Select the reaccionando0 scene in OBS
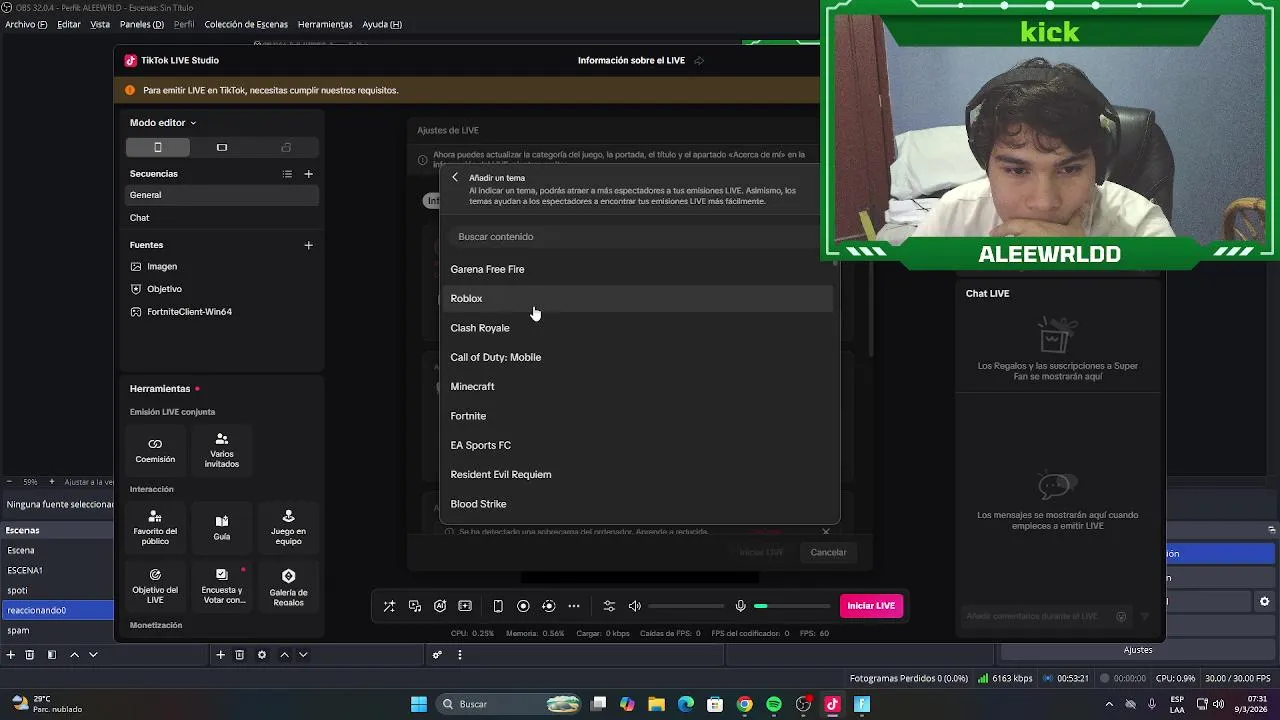The image size is (1280, 720). pyautogui.click(x=57, y=610)
